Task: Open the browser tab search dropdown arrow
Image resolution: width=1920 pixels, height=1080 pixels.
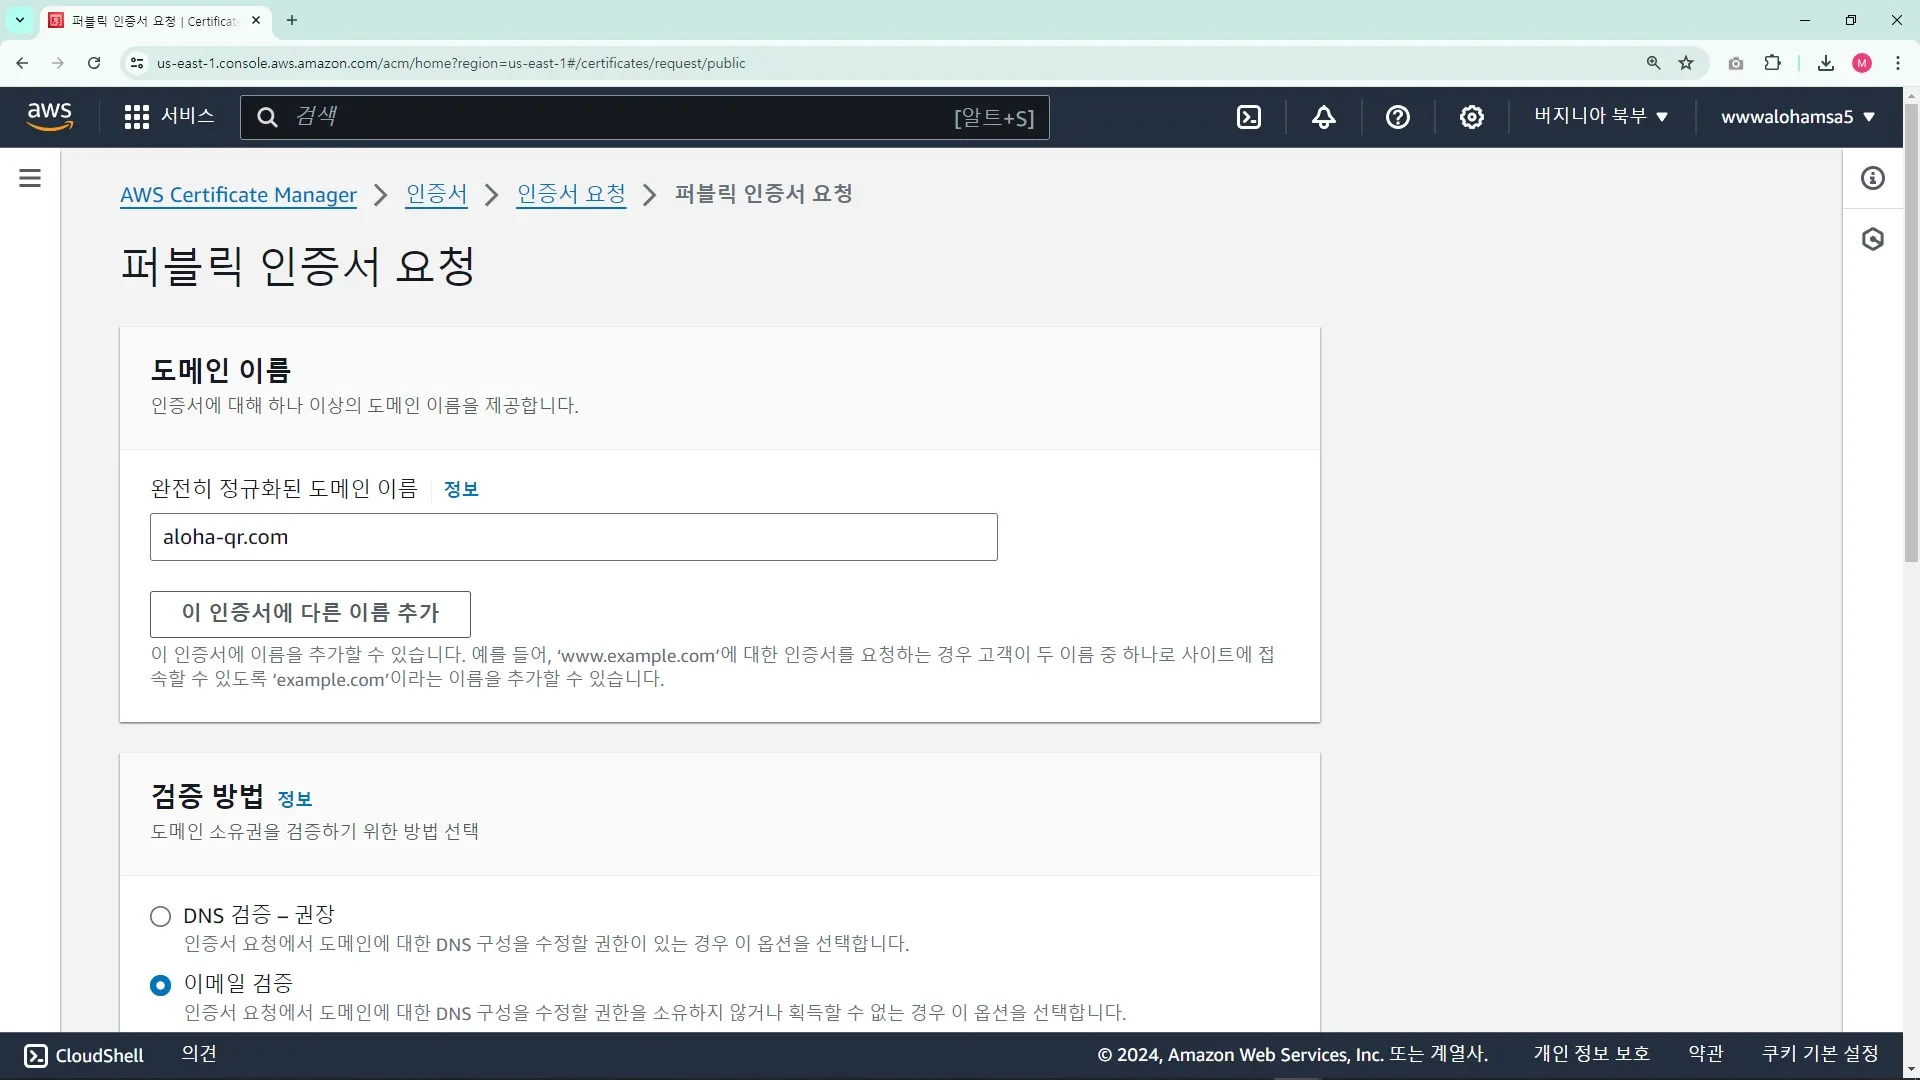Action: [19, 20]
